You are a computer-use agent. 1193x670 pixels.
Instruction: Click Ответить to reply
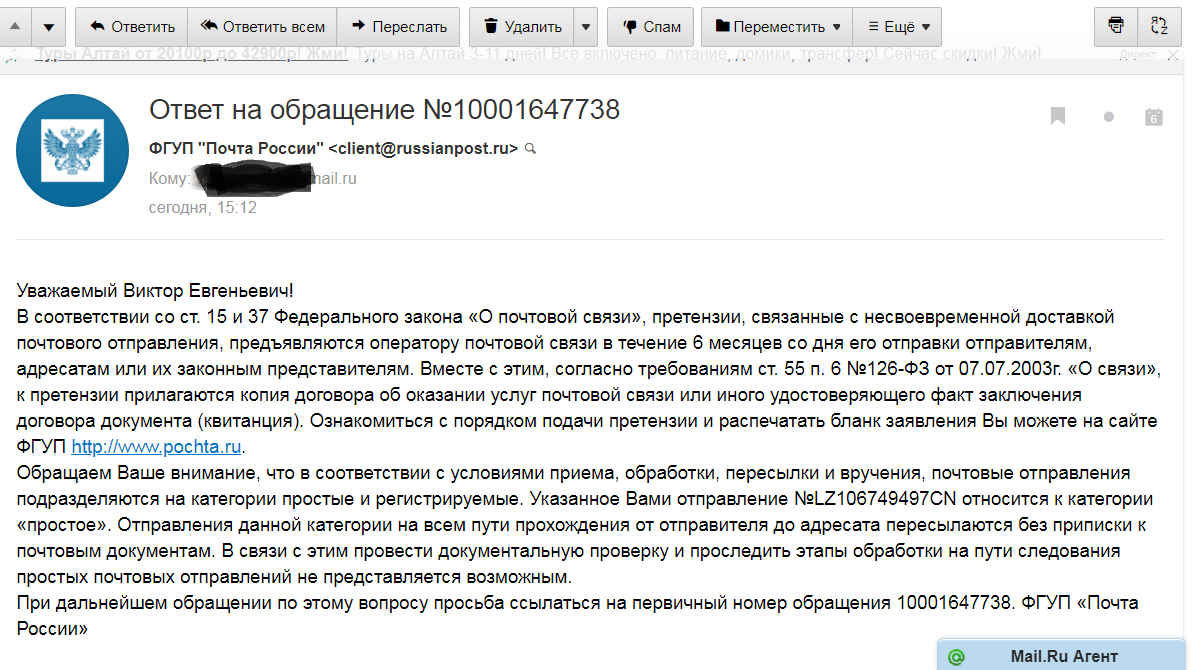tap(132, 27)
